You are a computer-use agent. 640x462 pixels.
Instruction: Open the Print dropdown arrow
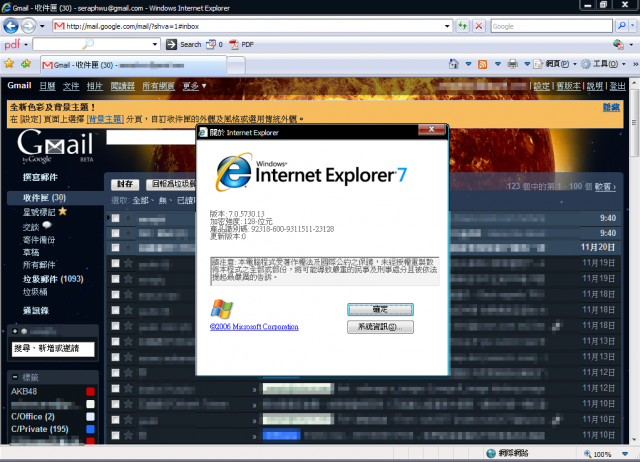[x=527, y=64]
